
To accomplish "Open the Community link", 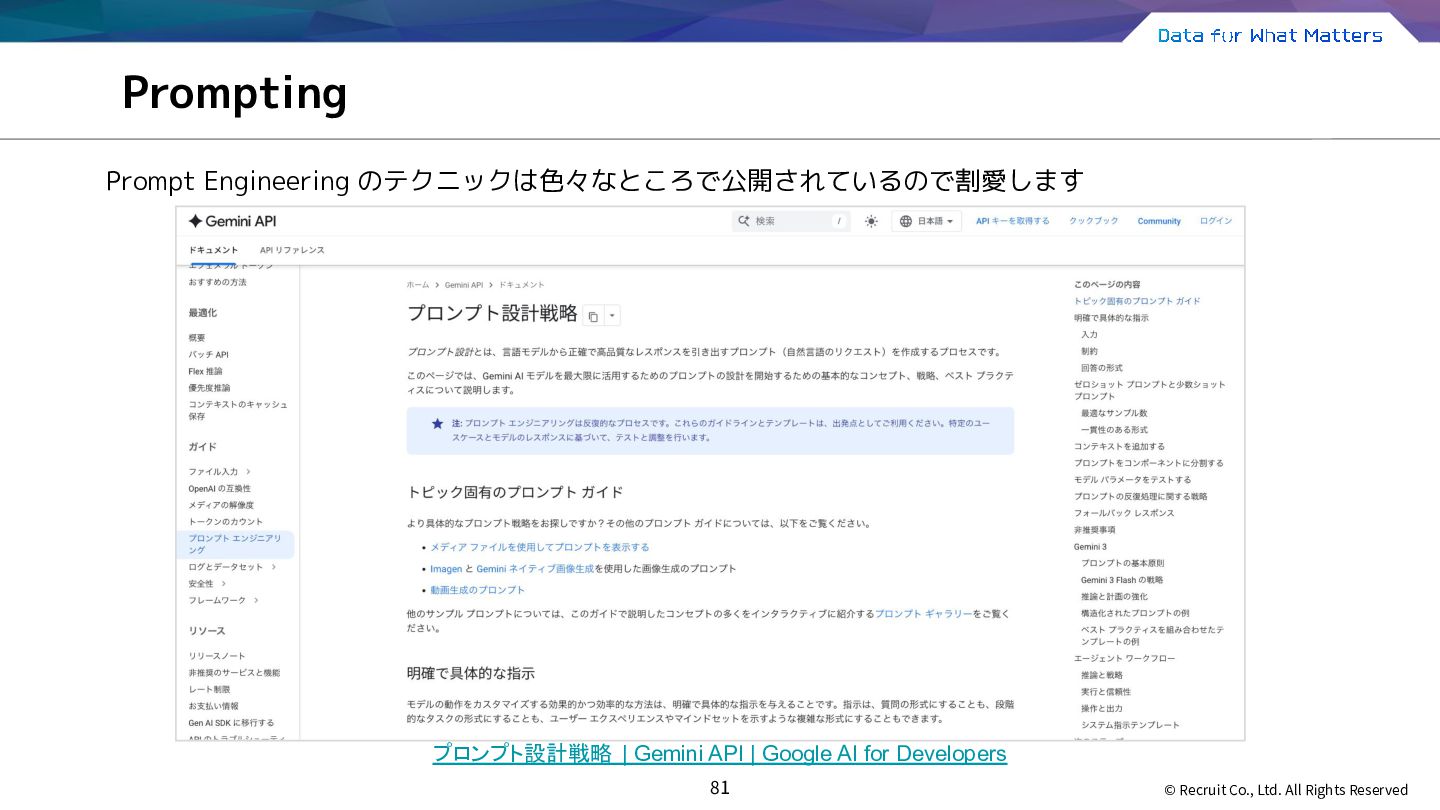I will click(1159, 221).
